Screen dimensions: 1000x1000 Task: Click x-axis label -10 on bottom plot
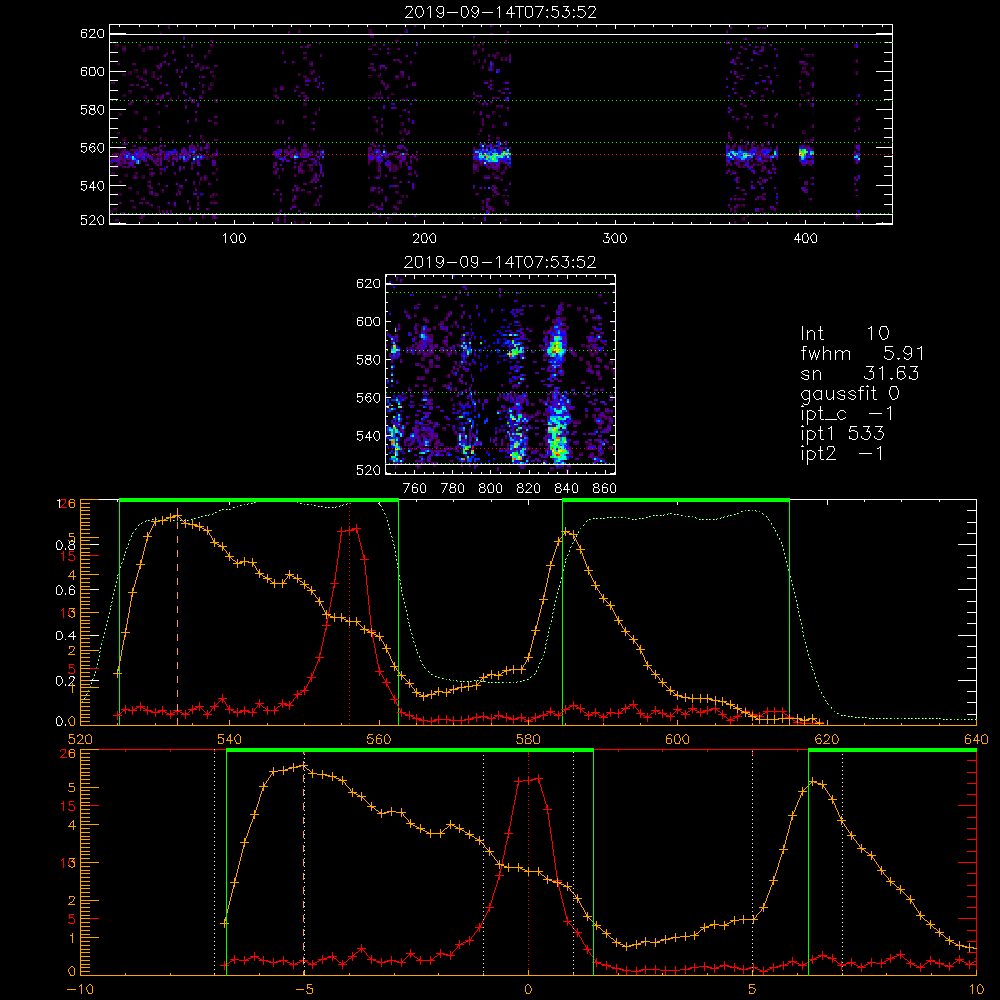pos(80,990)
